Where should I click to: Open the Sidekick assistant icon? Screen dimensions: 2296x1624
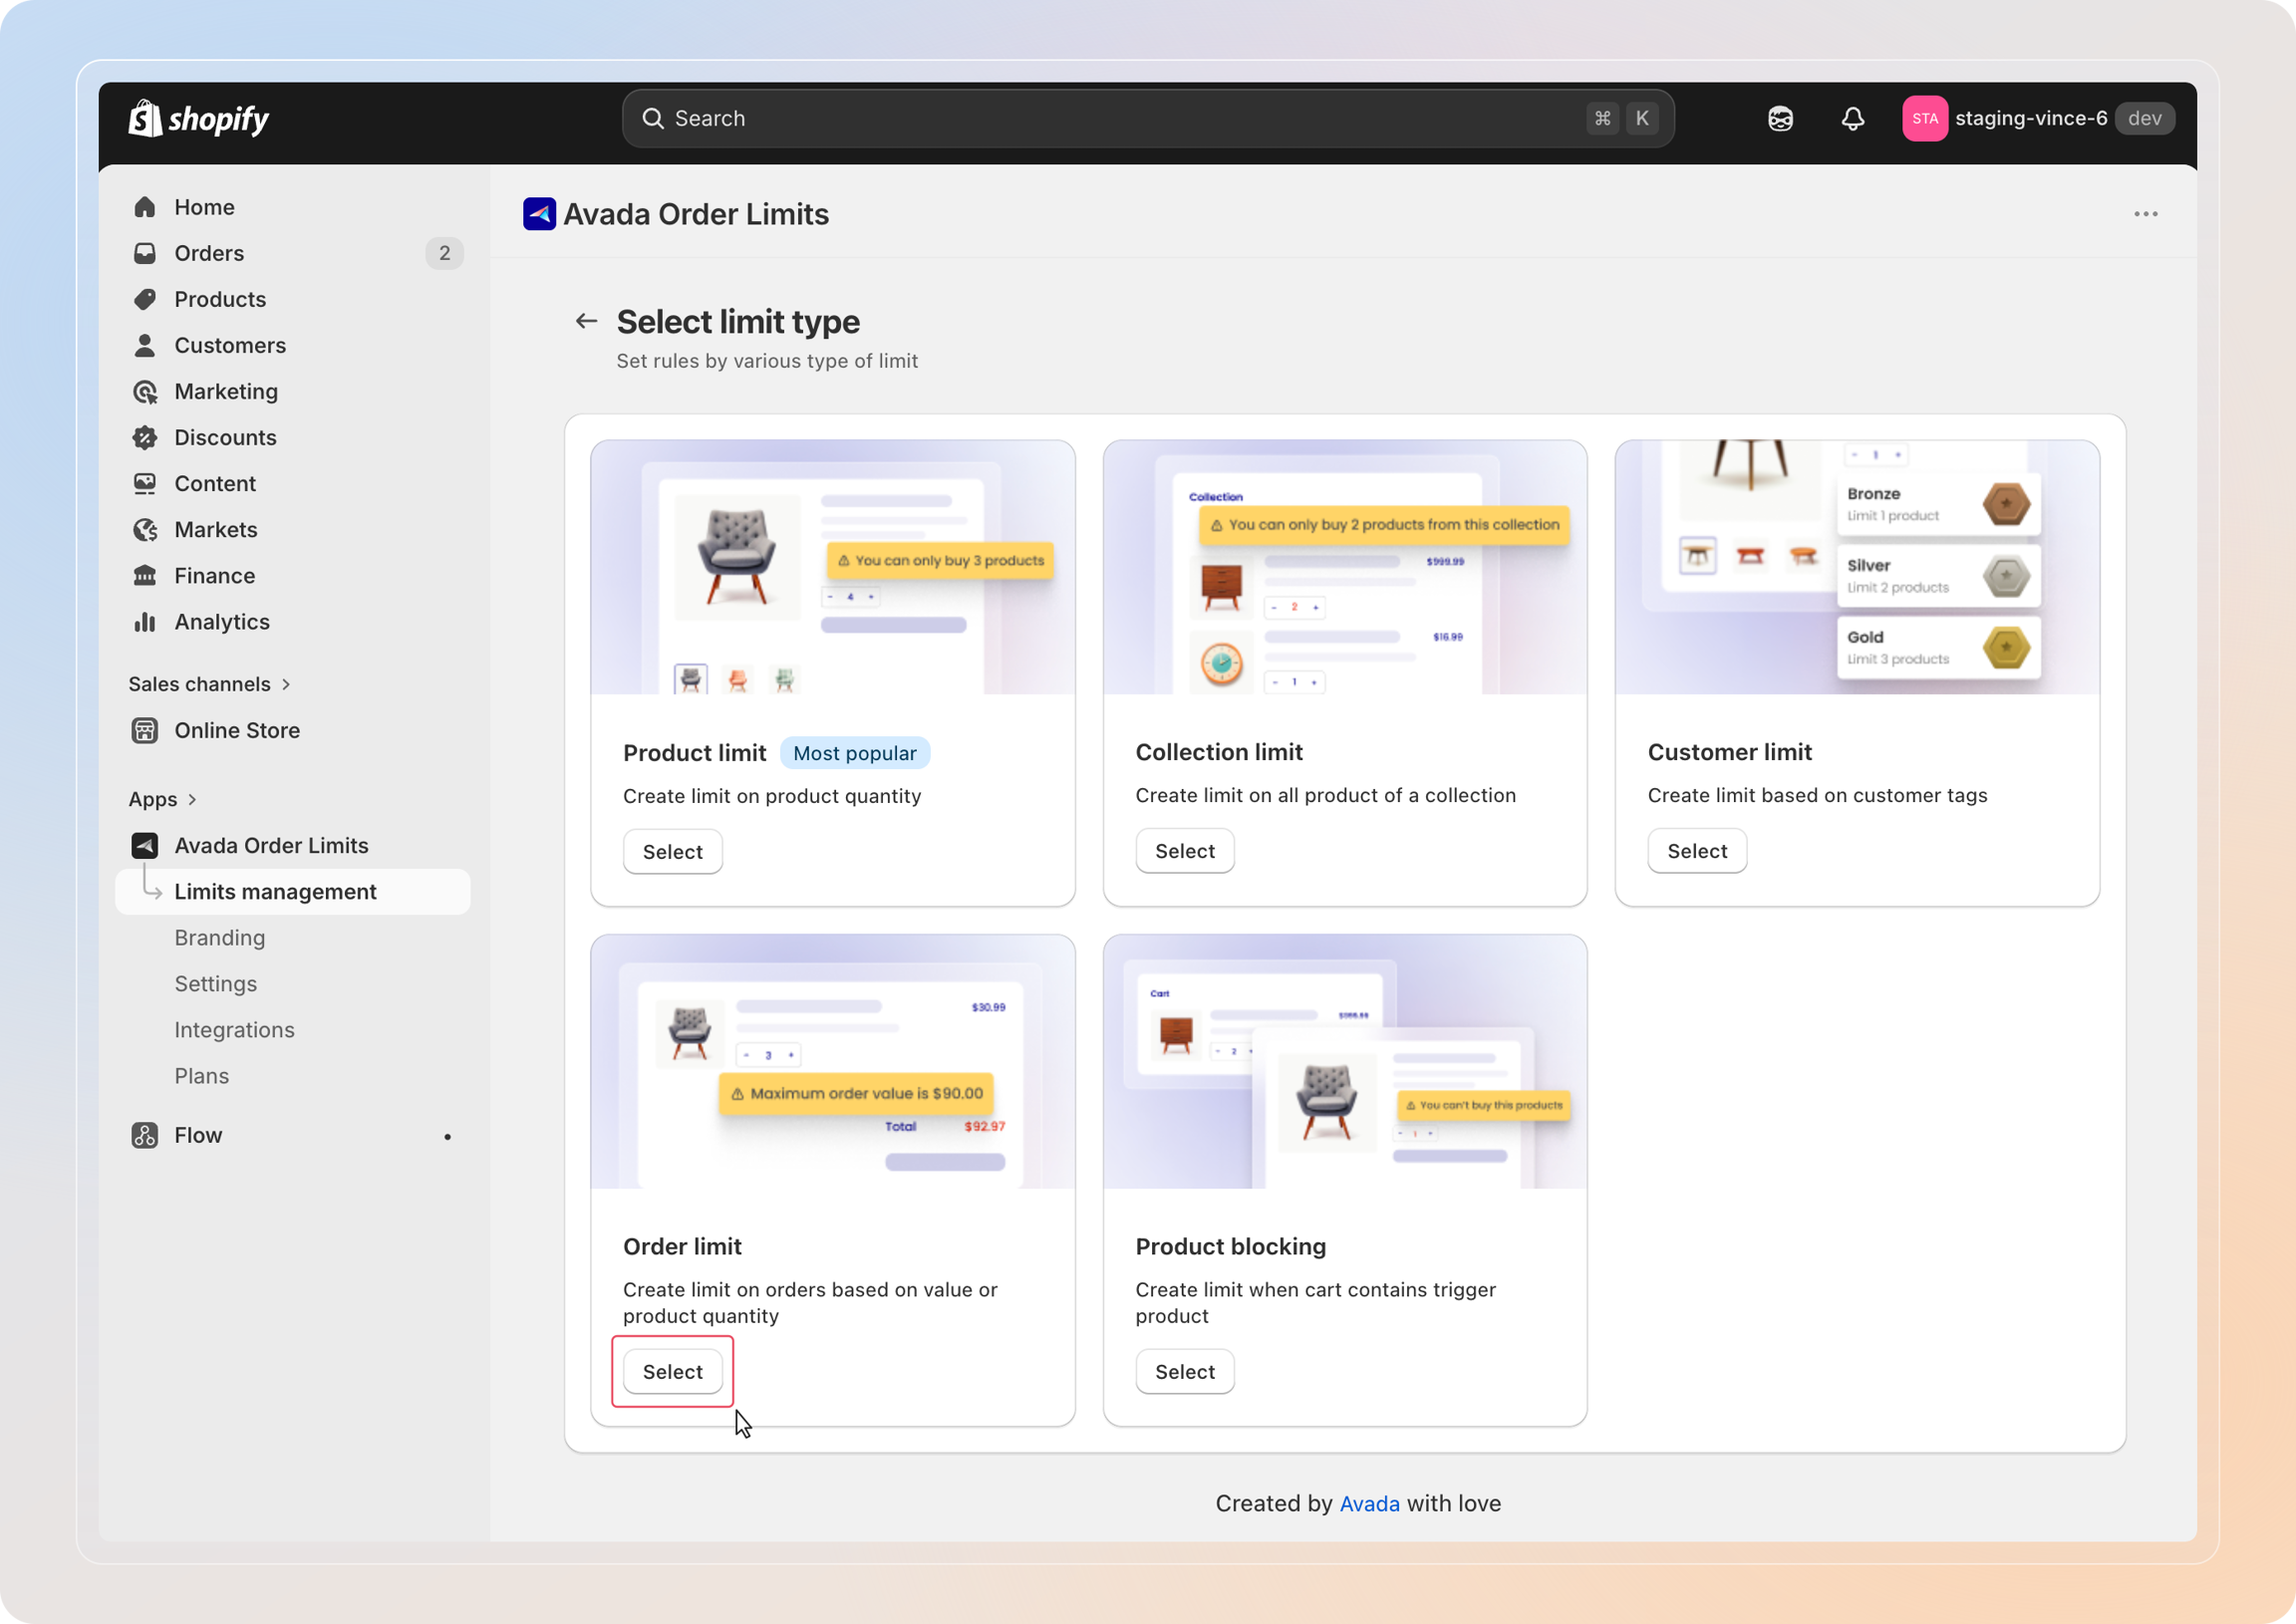tap(1780, 119)
